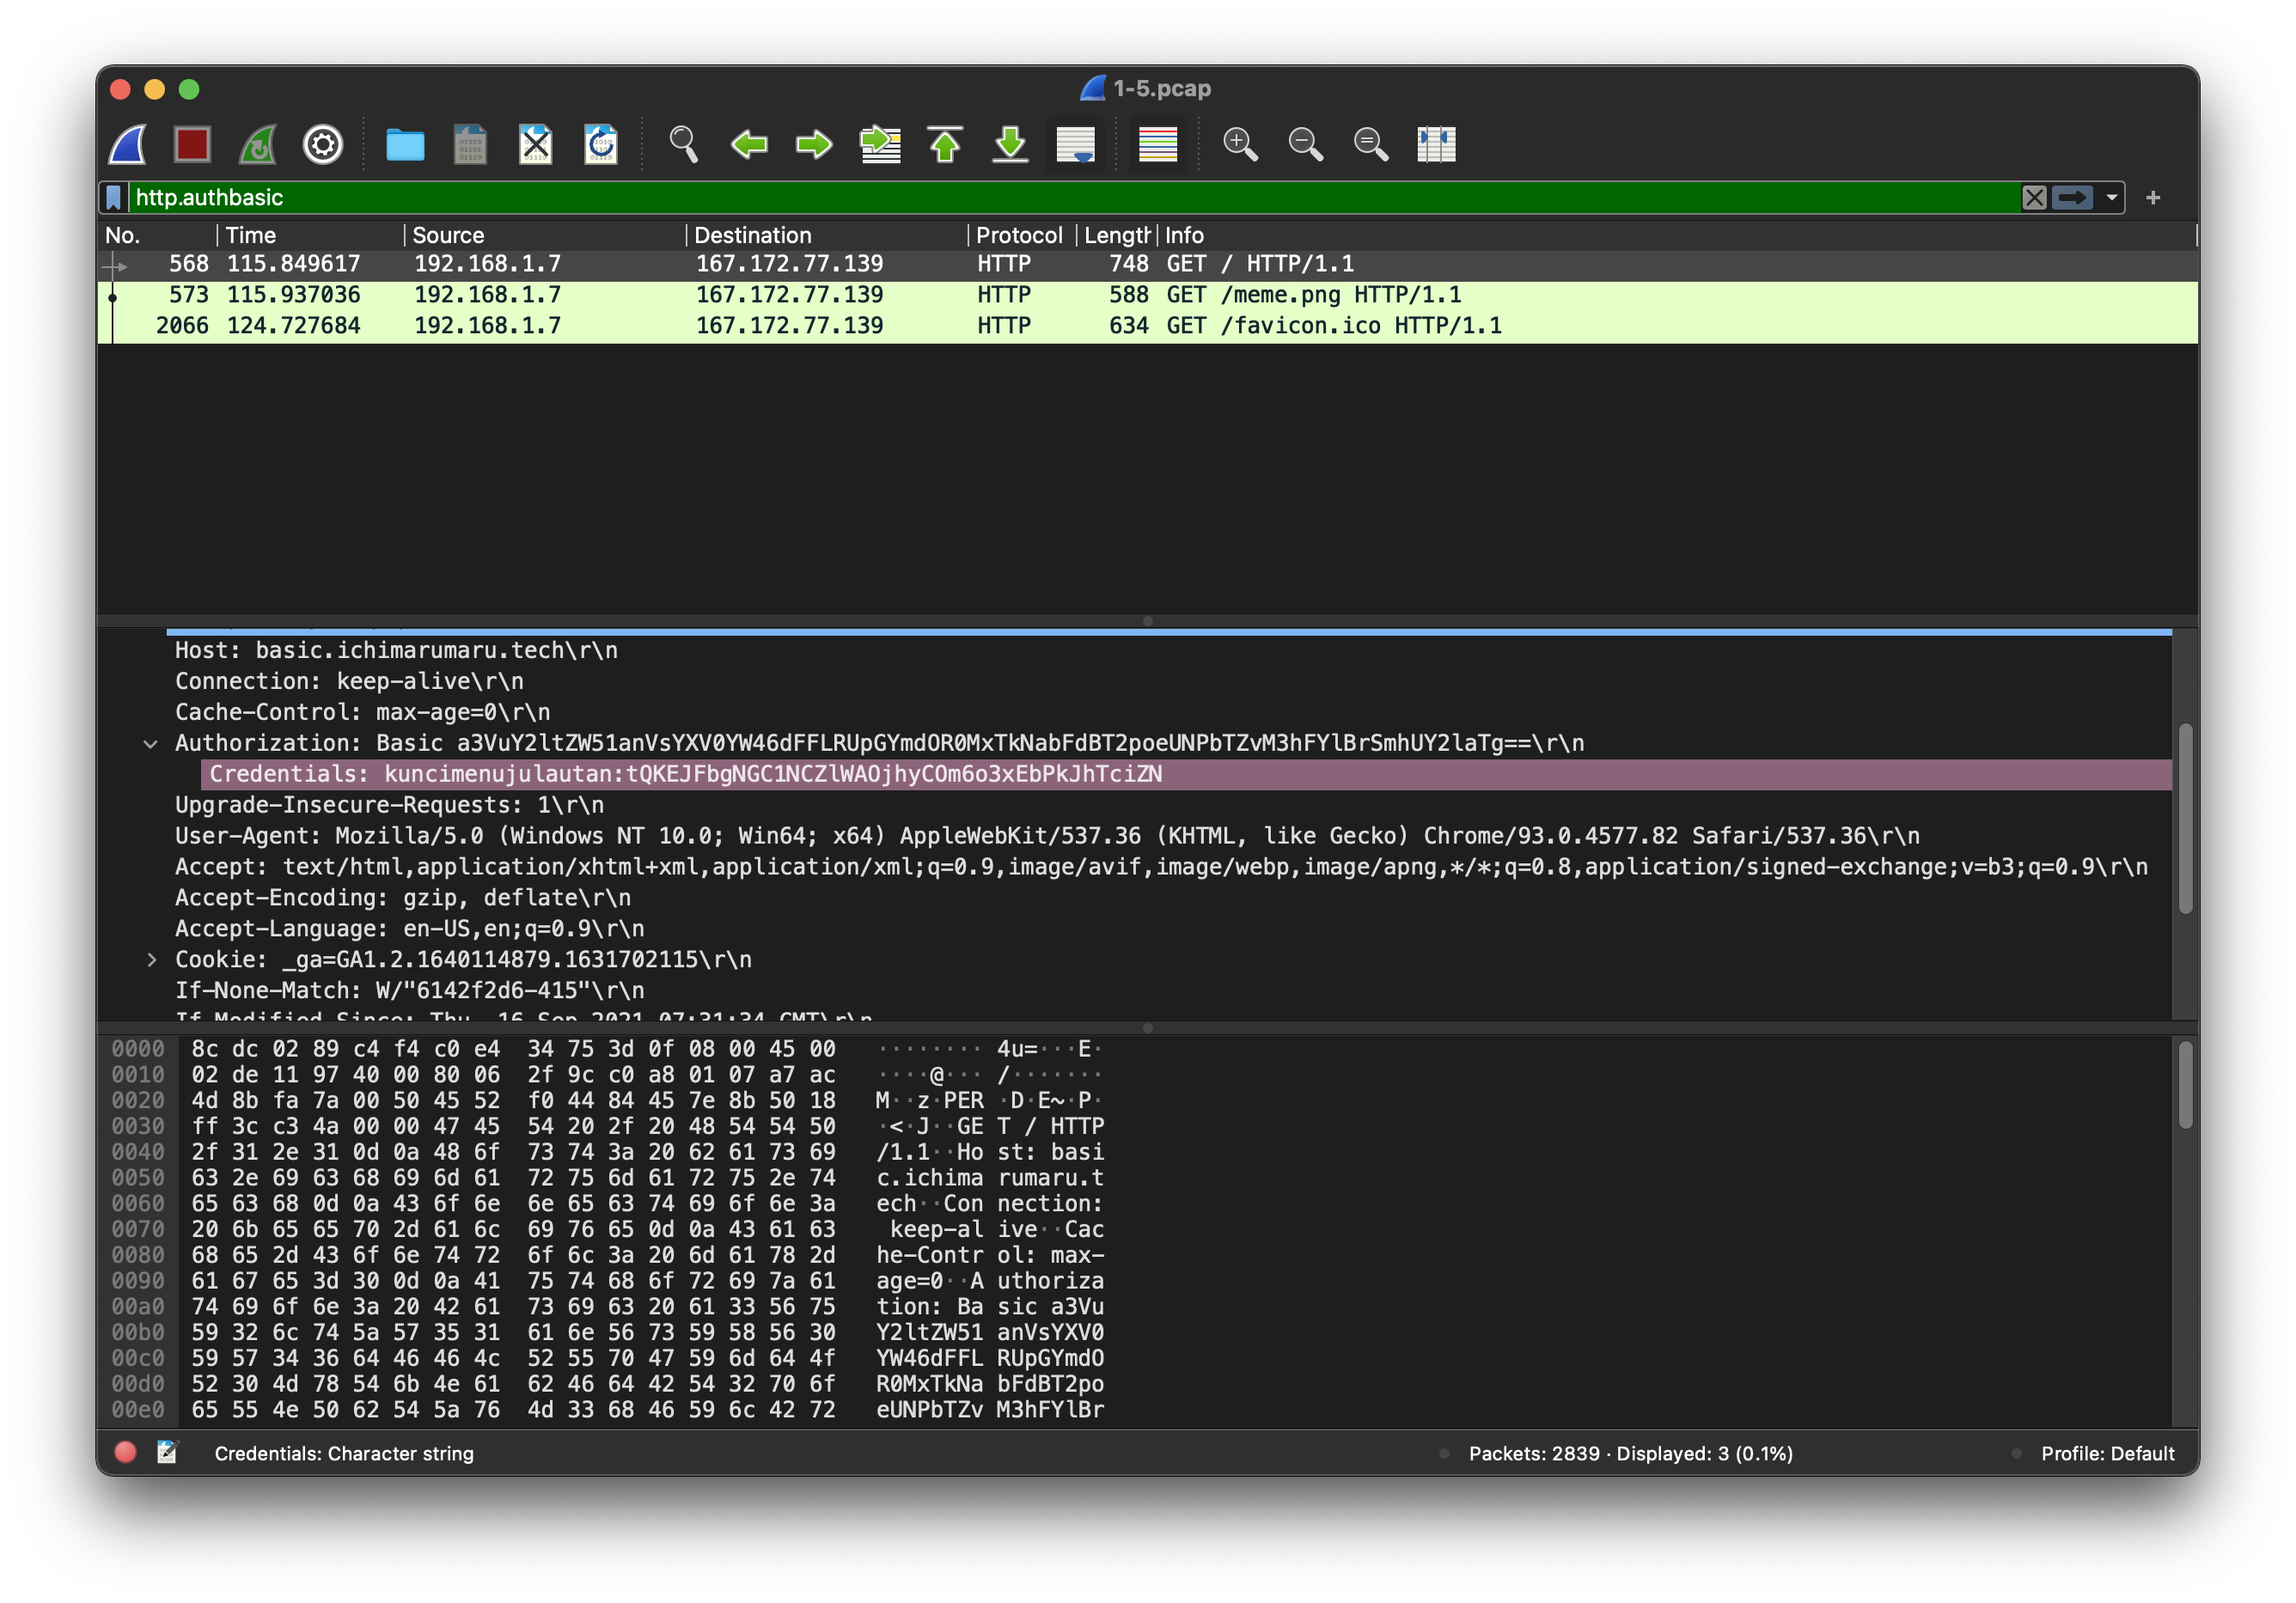
Task: Select the If-None-Match header line
Action: 409,992
